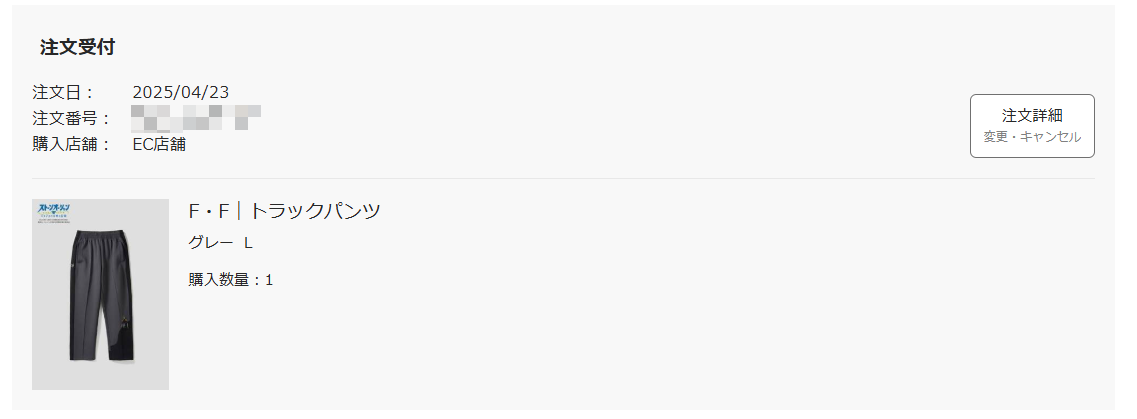Viewport: 1137px width, 419px height.
Task: Click the size L text
Action: (x=248, y=243)
